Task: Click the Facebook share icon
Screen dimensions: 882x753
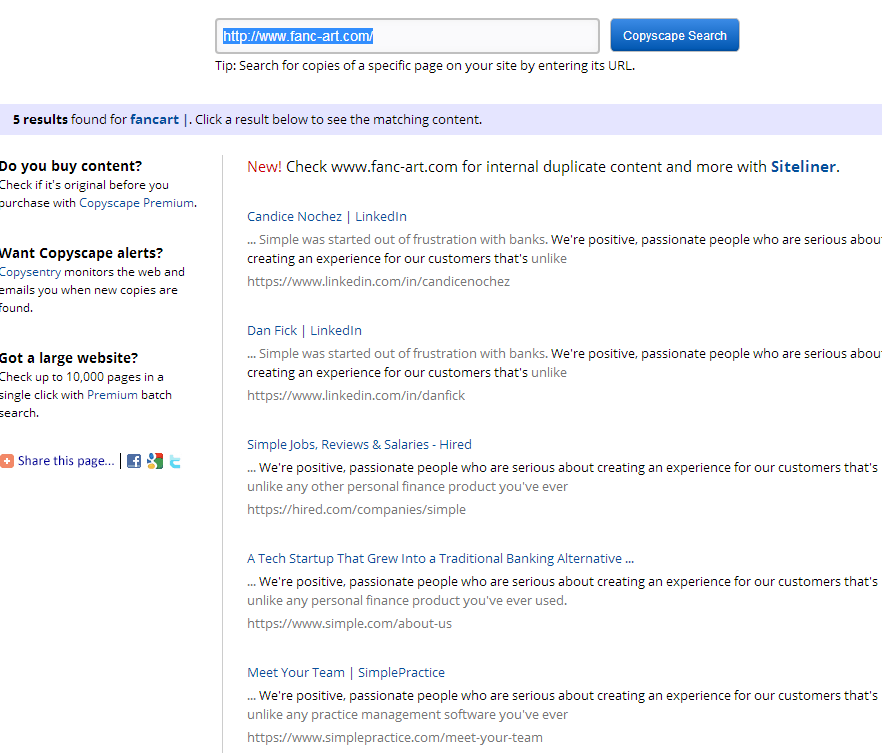Action: point(134,461)
